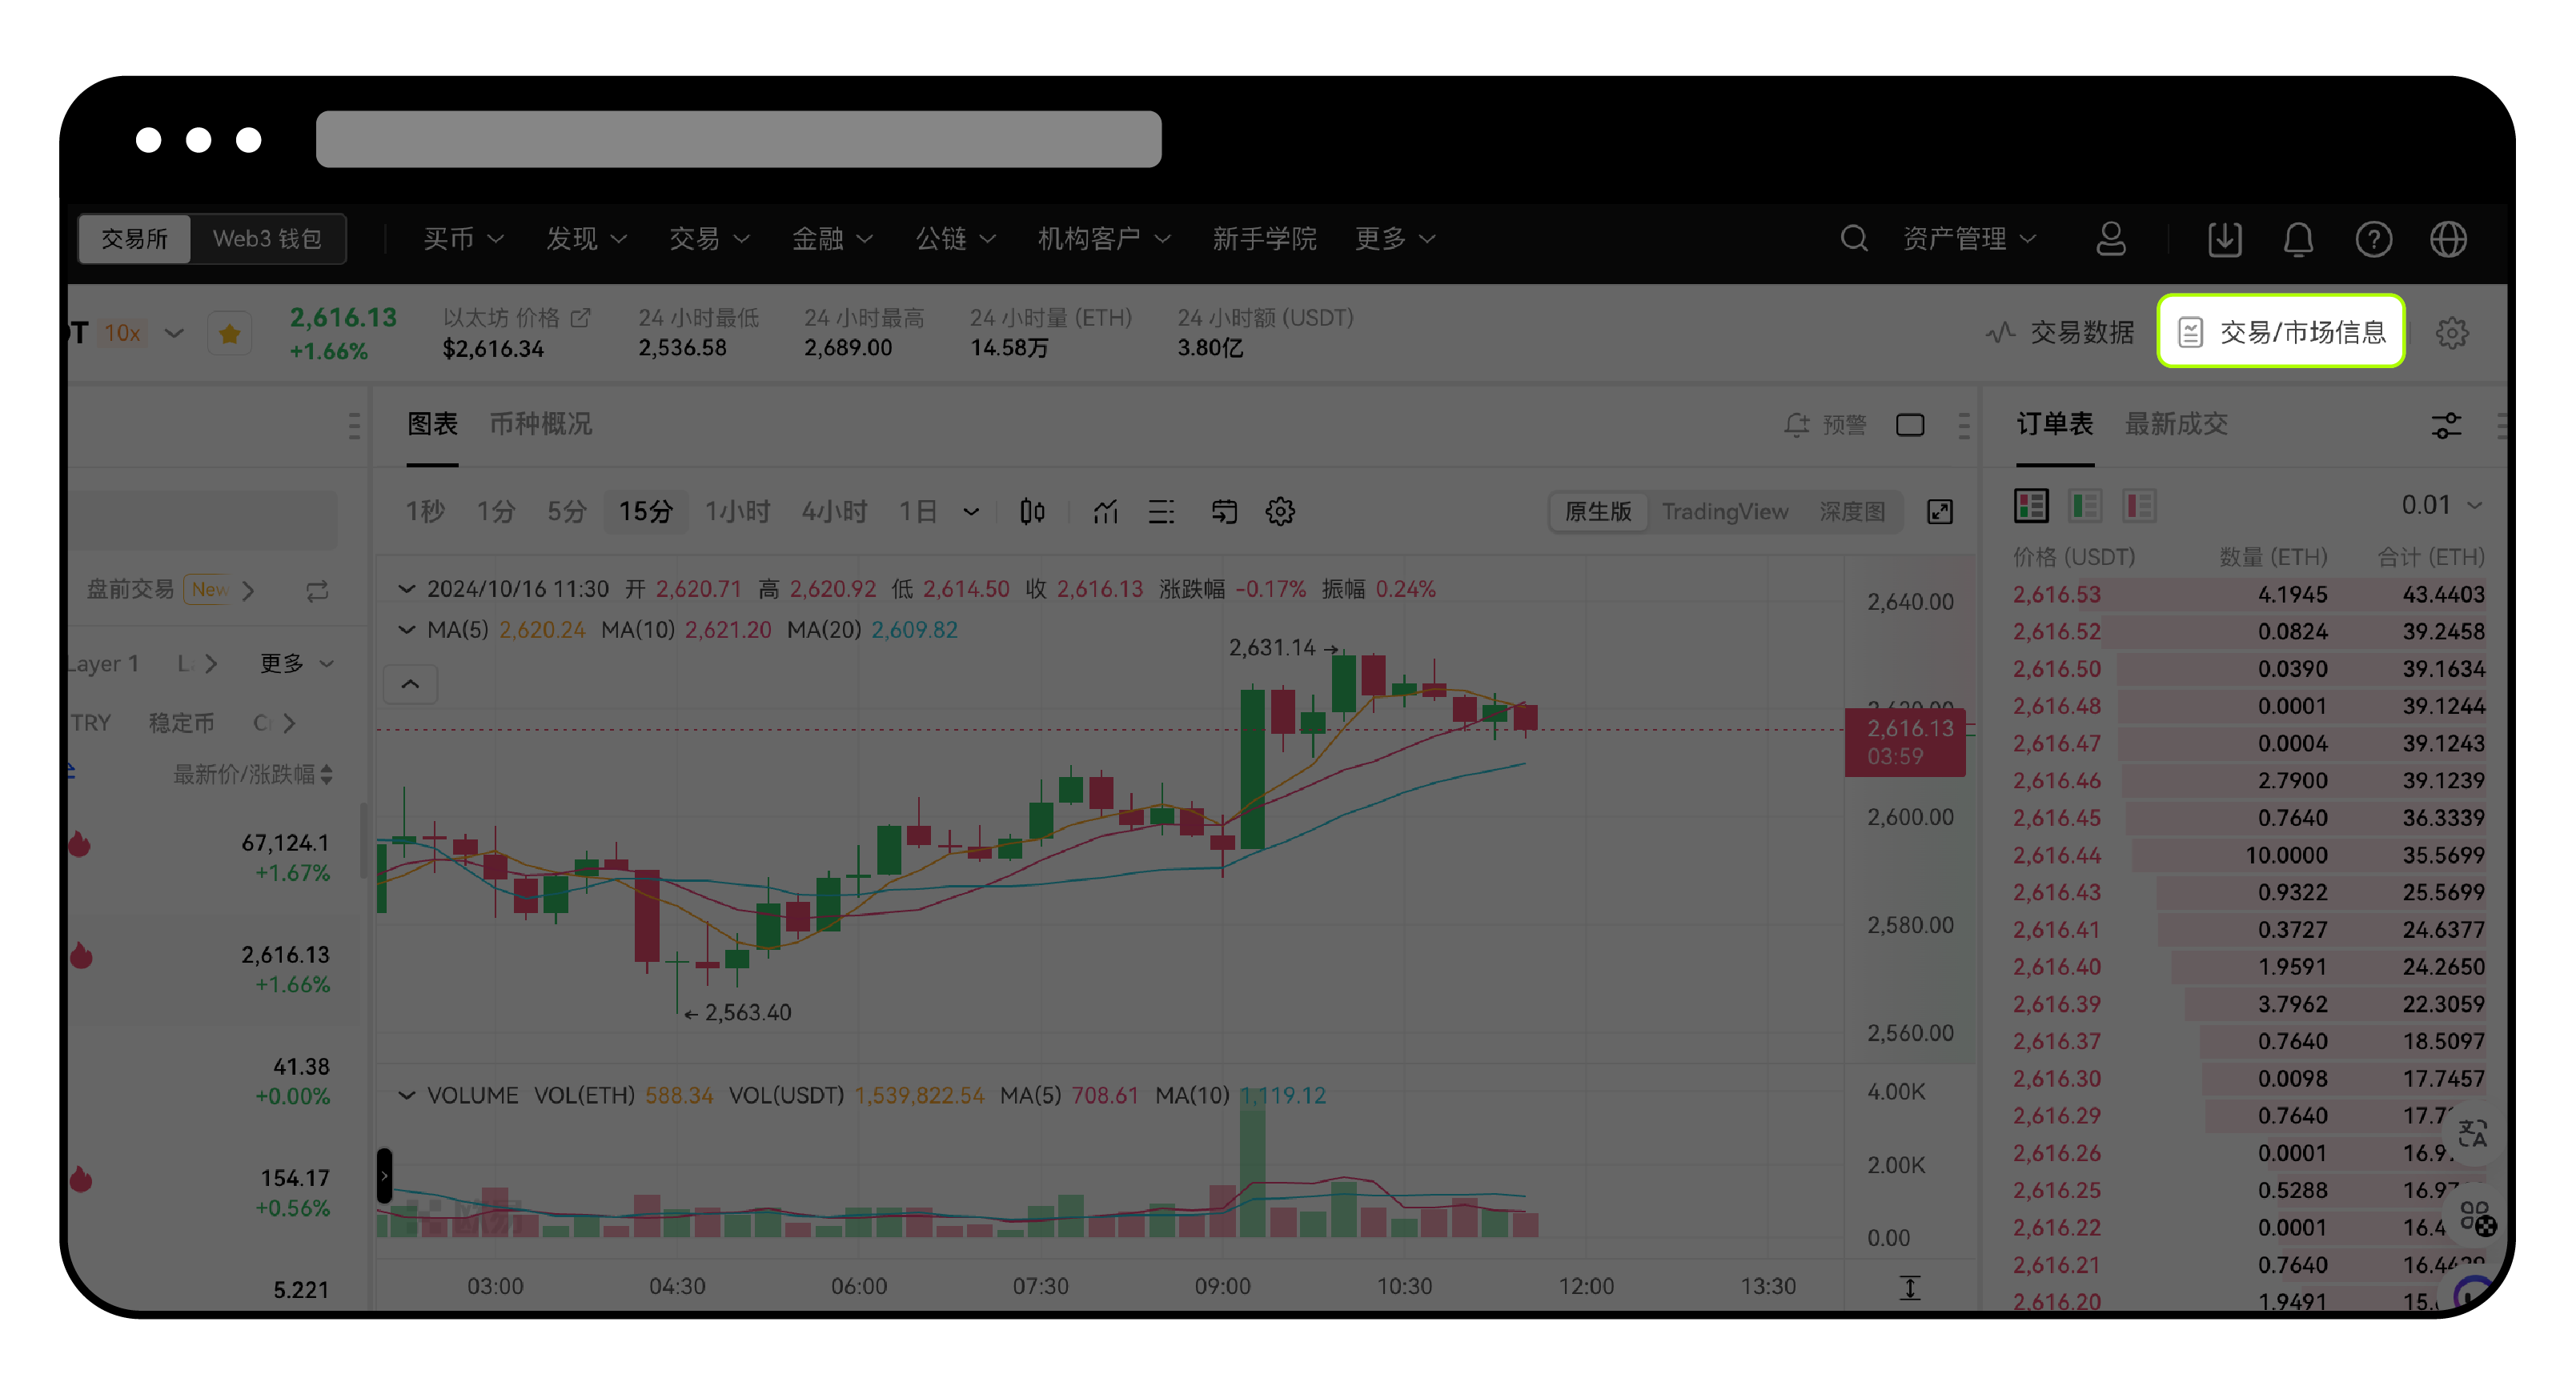
Task: Switch chart to TradingView mode
Action: 1726,511
